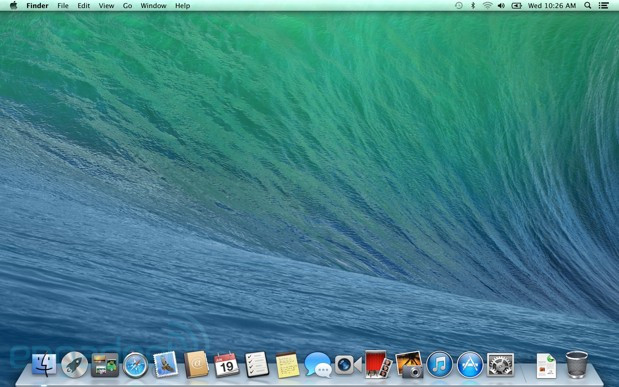Open the Go menu
Screen dimensions: 619x387
point(128,6)
